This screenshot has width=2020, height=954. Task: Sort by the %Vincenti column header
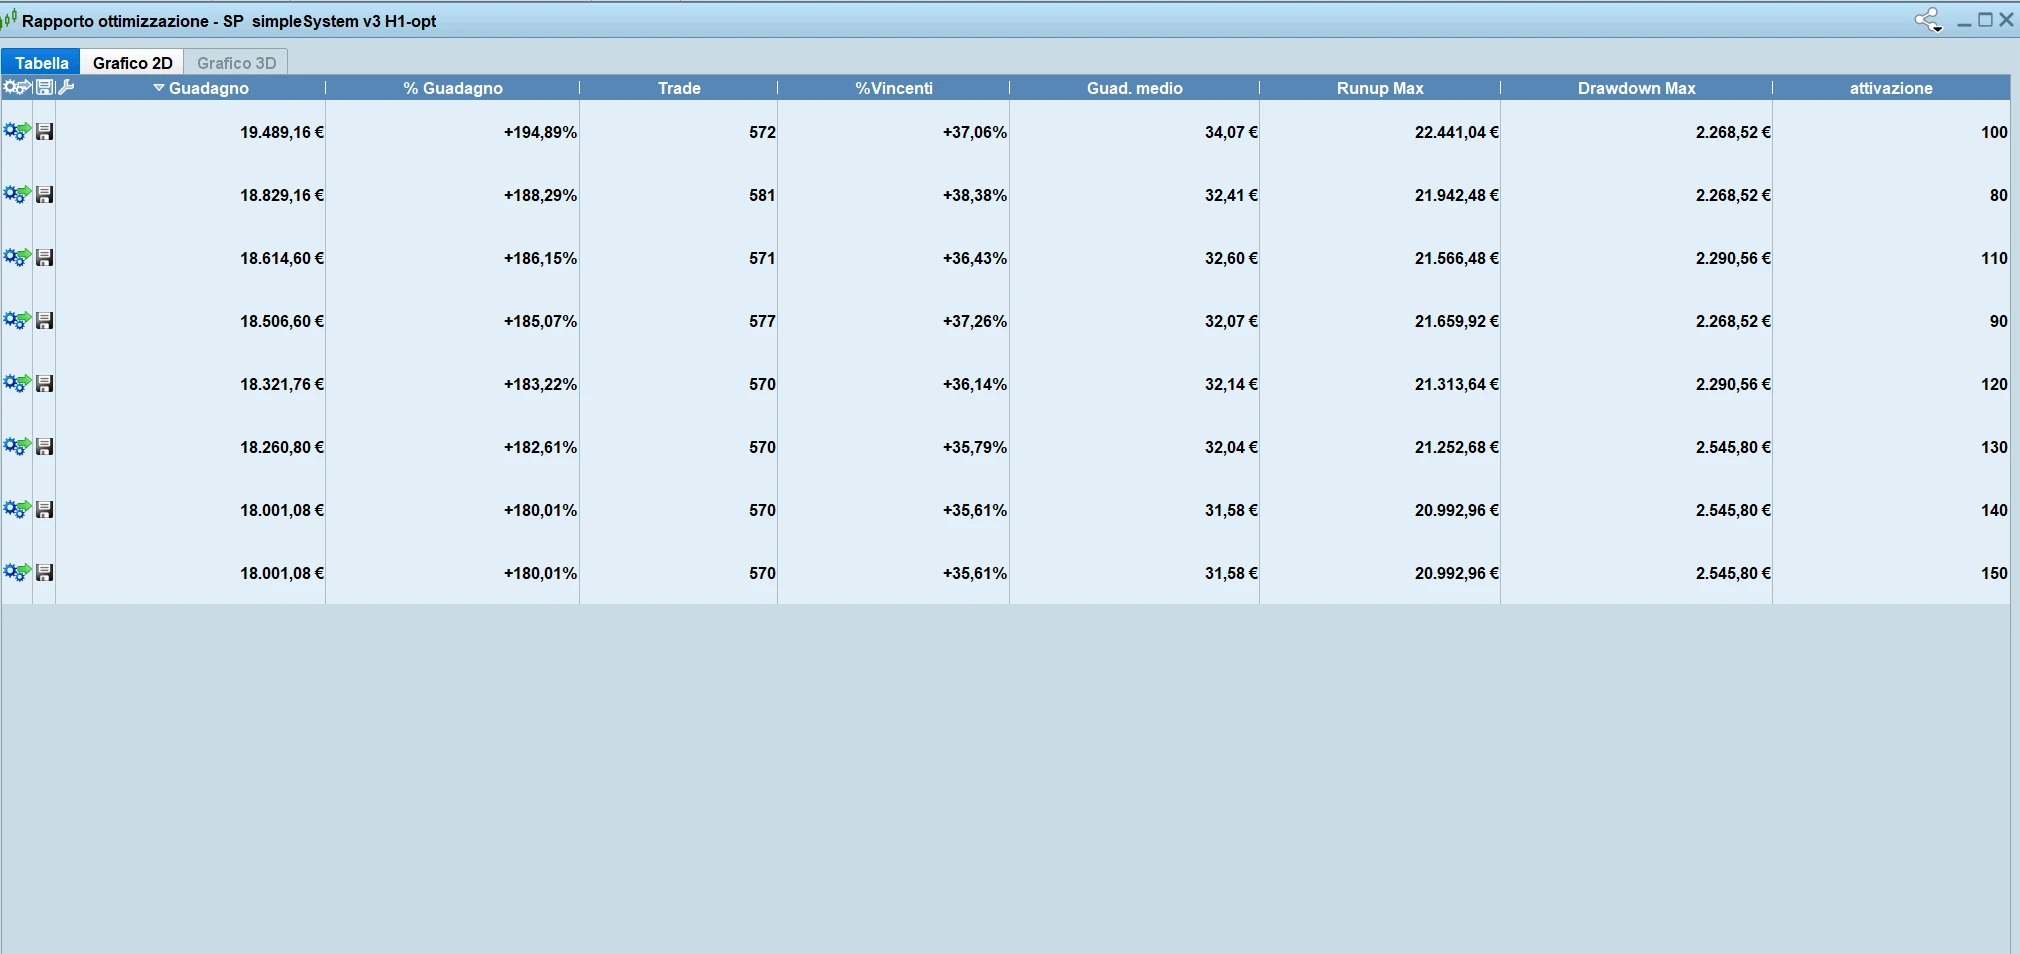tap(894, 88)
